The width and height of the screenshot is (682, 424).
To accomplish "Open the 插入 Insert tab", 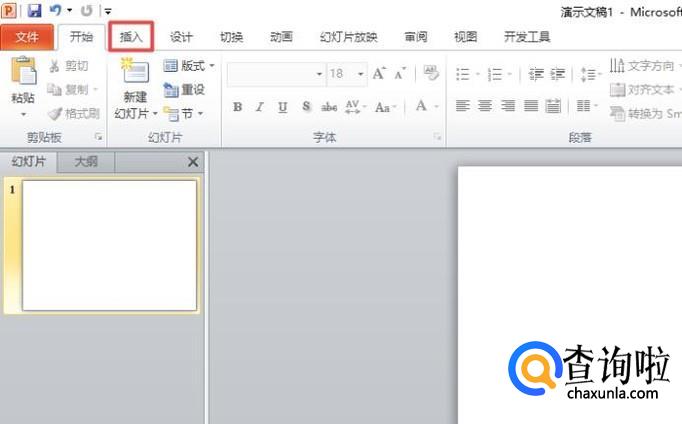I will 131,37.
